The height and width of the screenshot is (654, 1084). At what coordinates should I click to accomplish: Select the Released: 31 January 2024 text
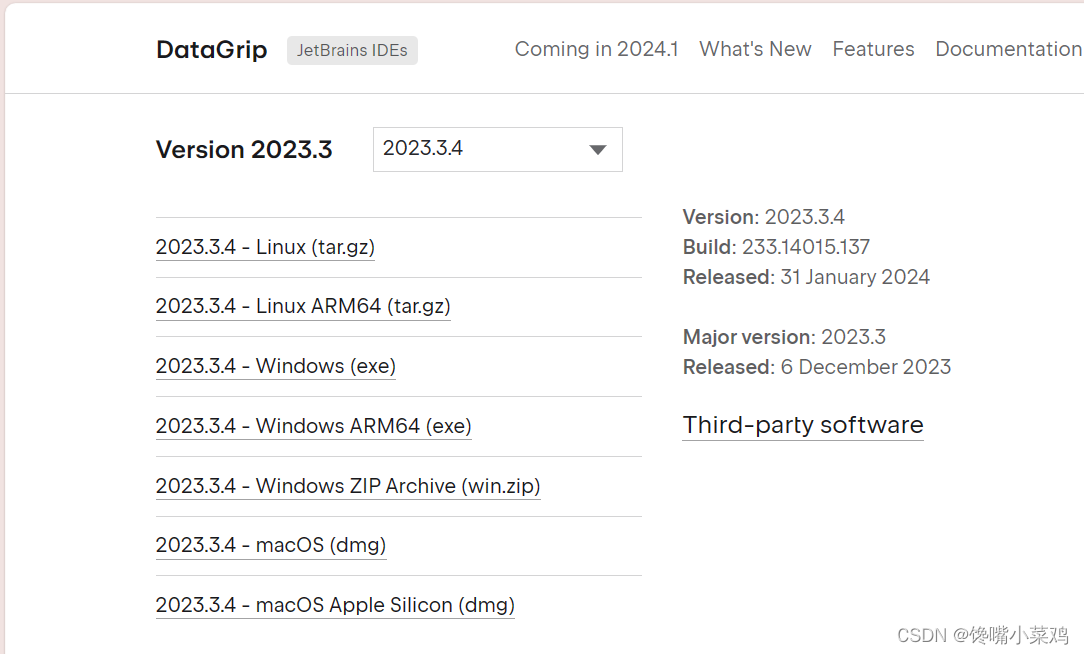806,277
